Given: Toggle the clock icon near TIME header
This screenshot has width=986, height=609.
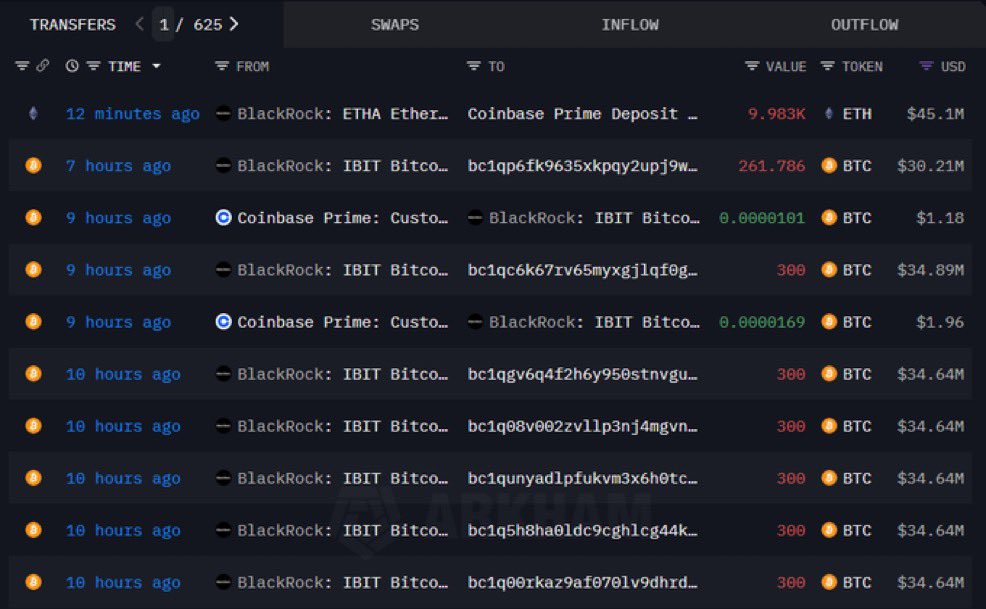Looking at the screenshot, I should (70, 66).
